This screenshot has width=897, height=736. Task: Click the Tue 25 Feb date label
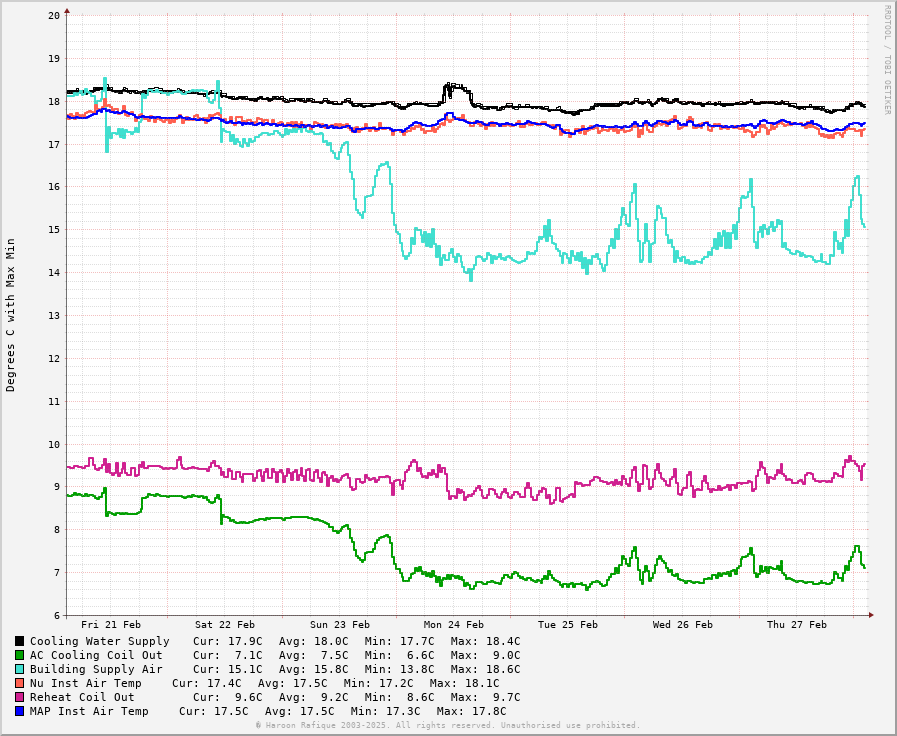[x=568, y=625]
